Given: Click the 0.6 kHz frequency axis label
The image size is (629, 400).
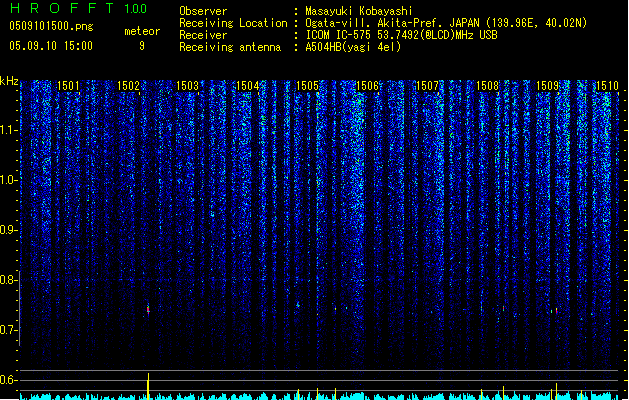Looking at the screenshot, I should 8,380.
